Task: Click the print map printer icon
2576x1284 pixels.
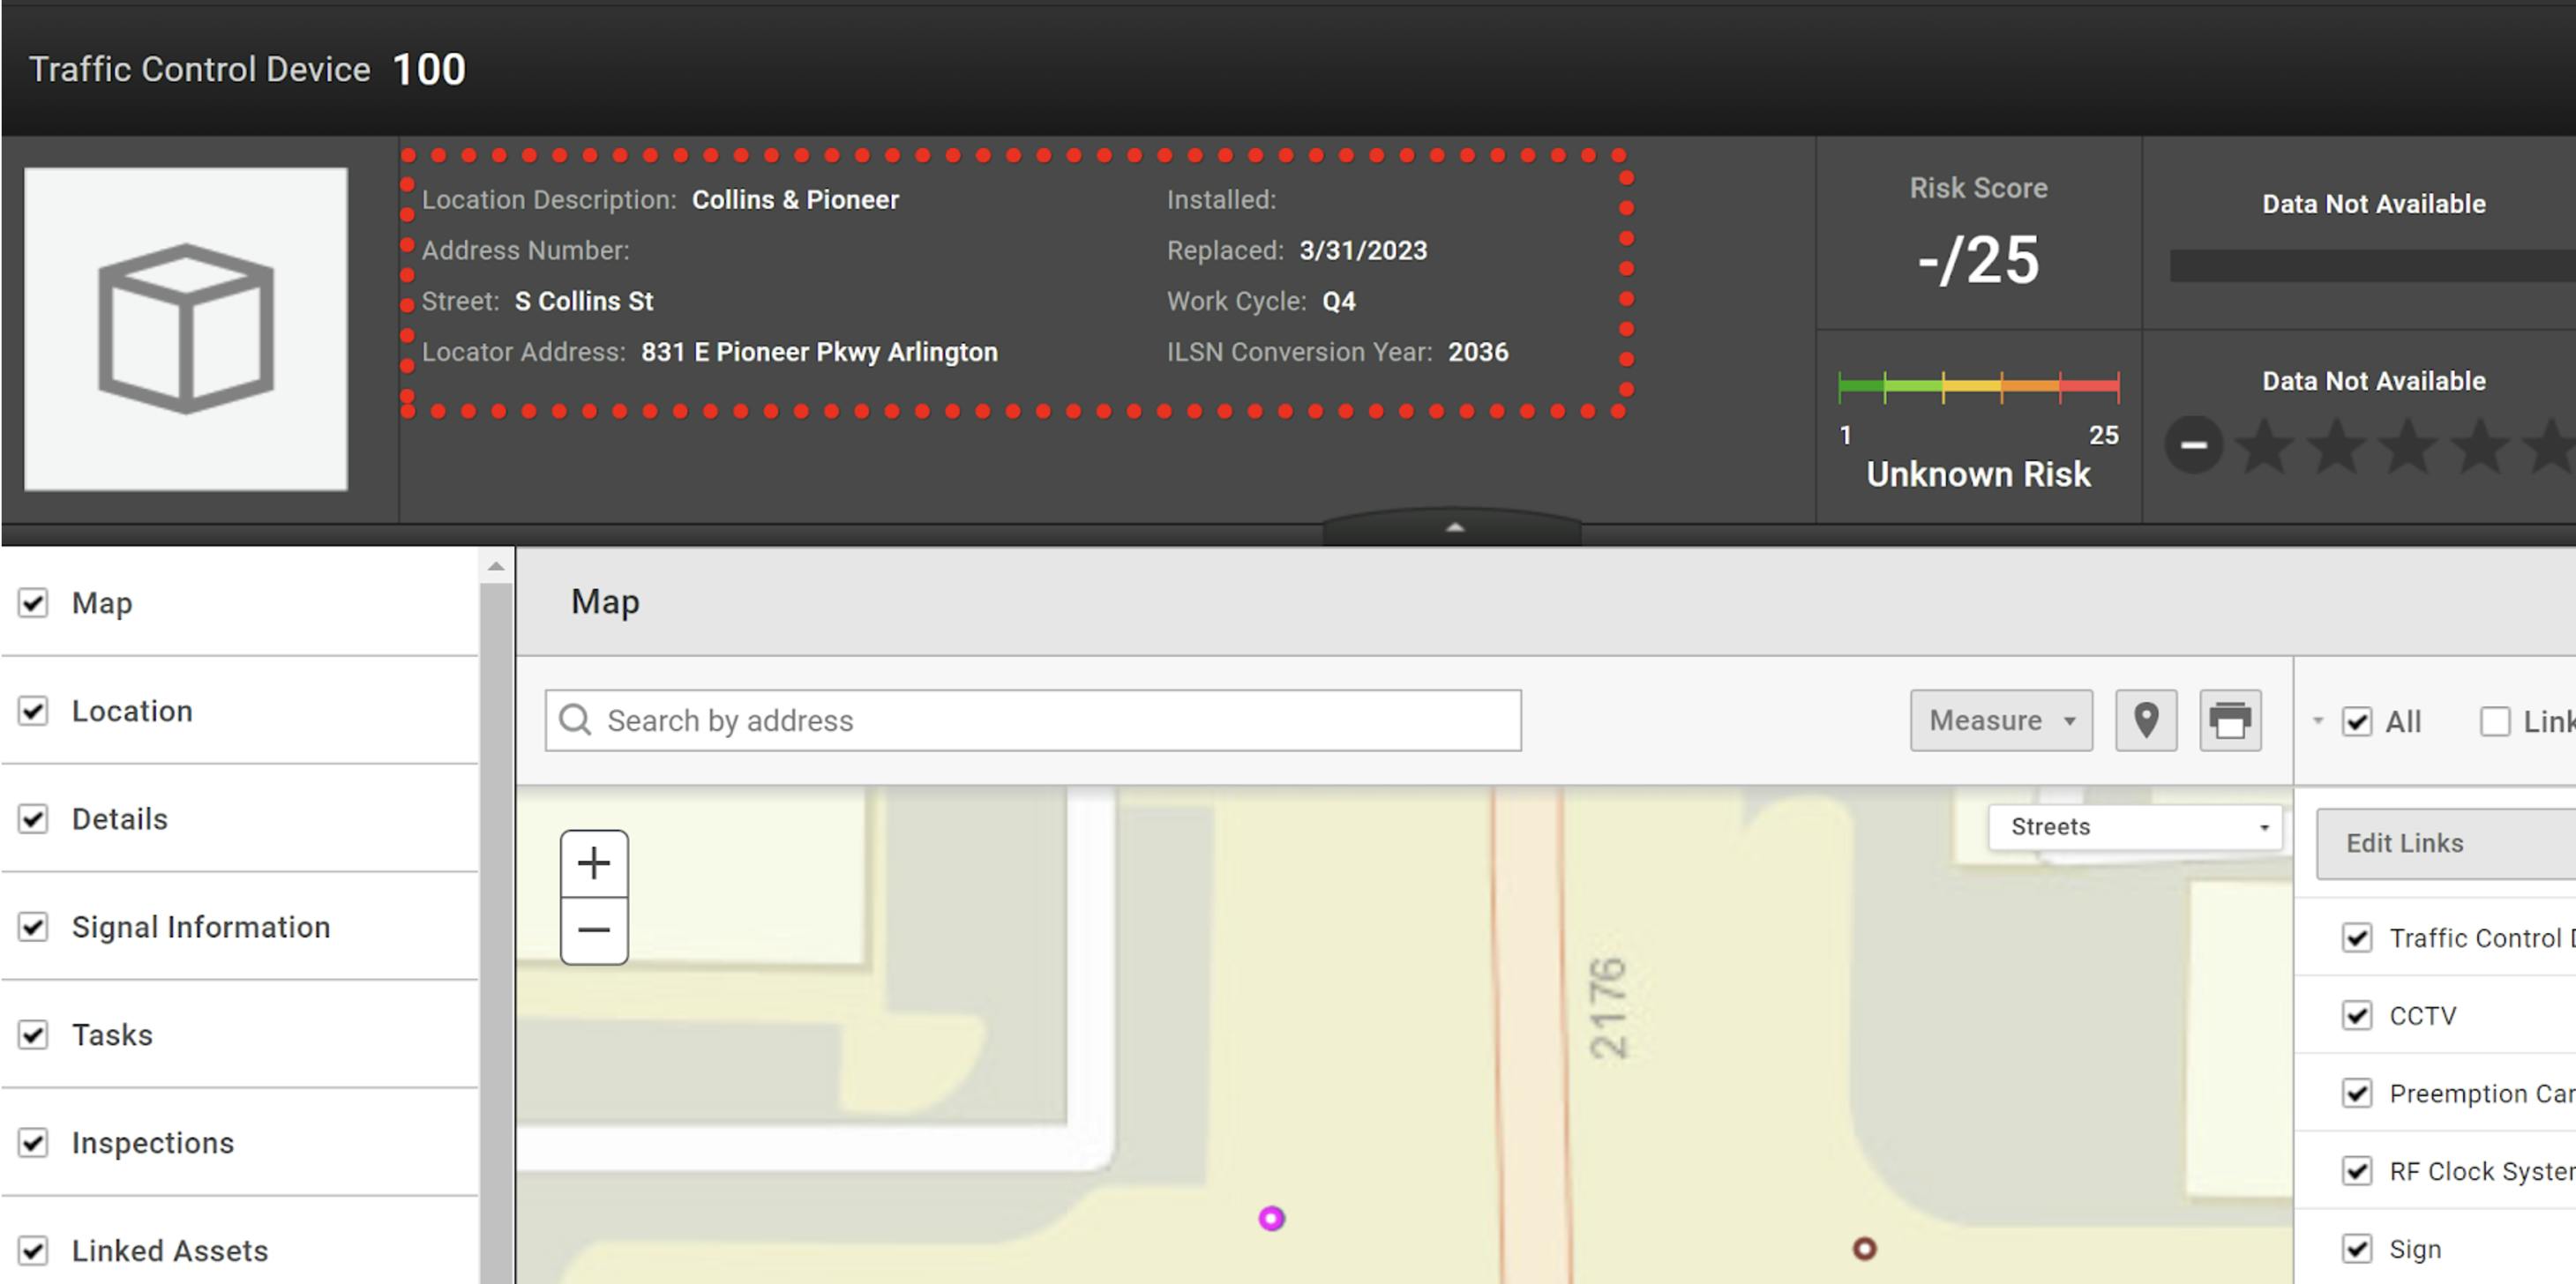Action: click(x=2230, y=720)
